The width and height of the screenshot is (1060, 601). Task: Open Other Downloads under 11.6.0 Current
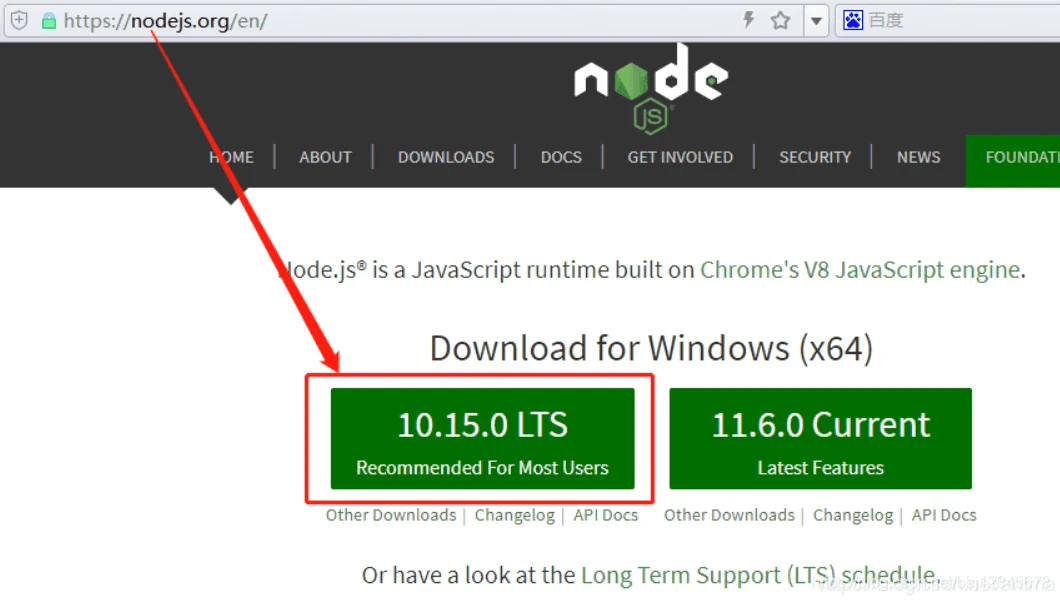click(x=729, y=515)
